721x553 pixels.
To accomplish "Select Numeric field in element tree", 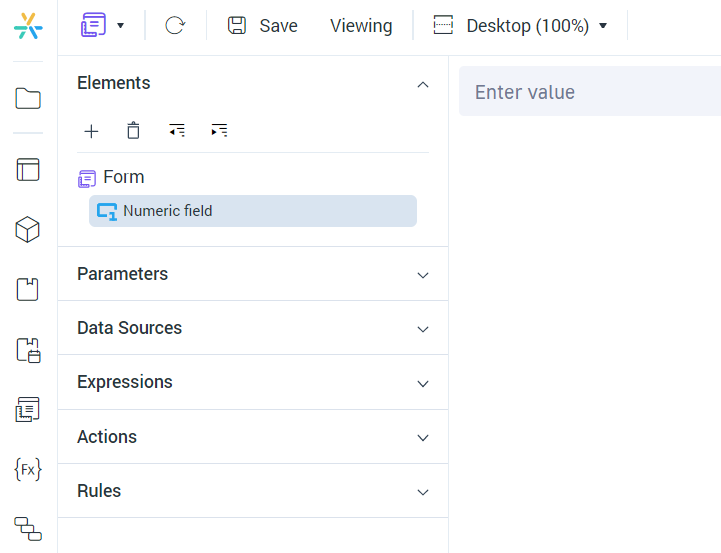I will pyautogui.click(x=167, y=211).
